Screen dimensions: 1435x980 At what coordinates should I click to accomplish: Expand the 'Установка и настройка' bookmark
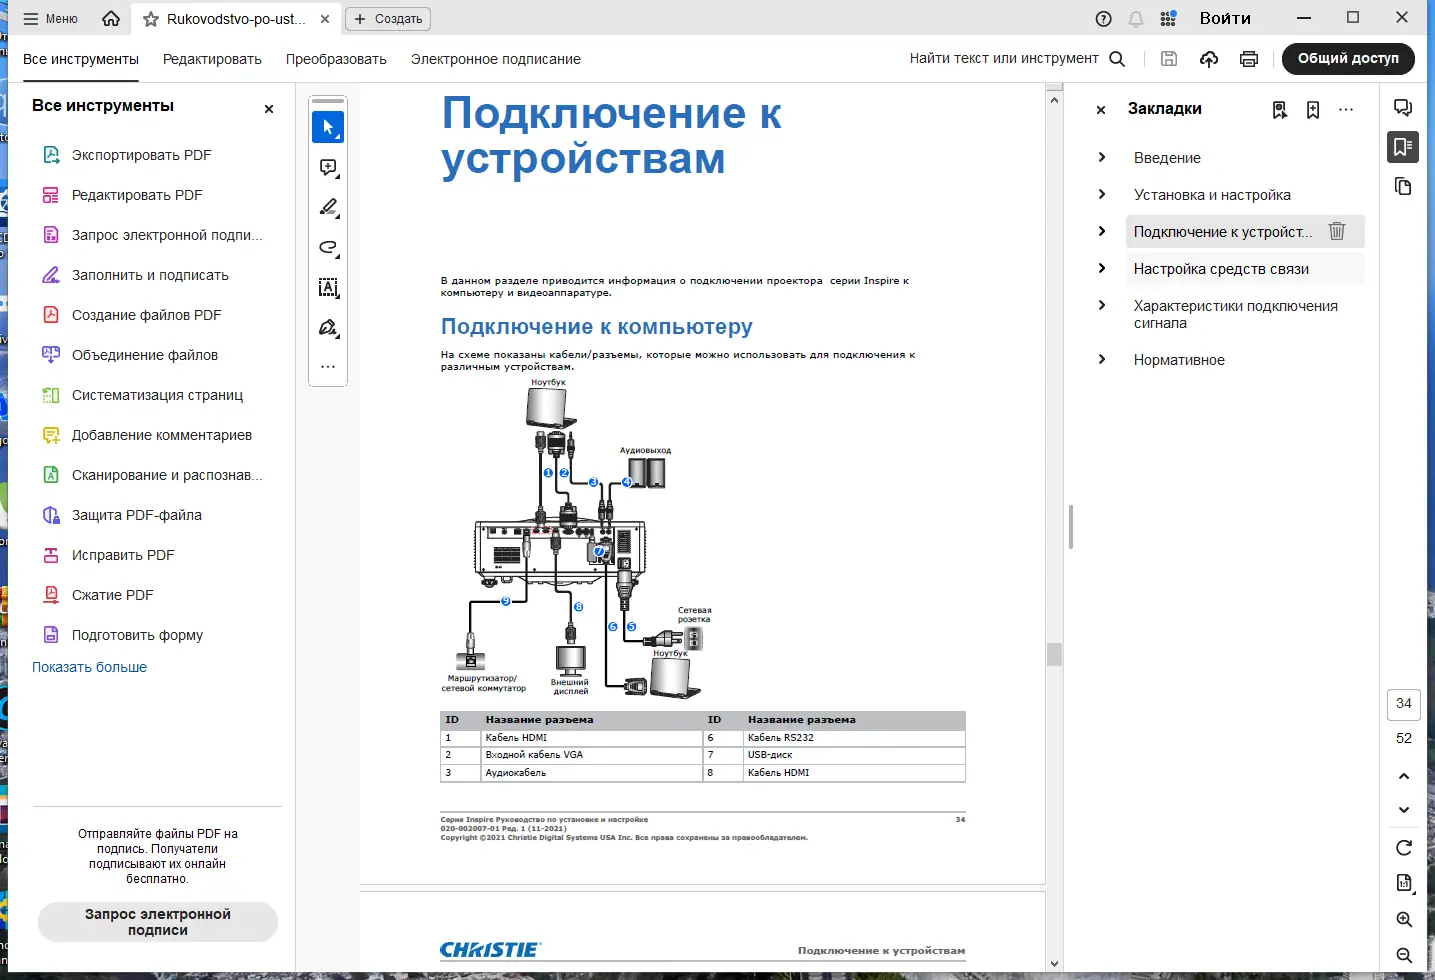pyautogui.click(x=1102, y=194)
